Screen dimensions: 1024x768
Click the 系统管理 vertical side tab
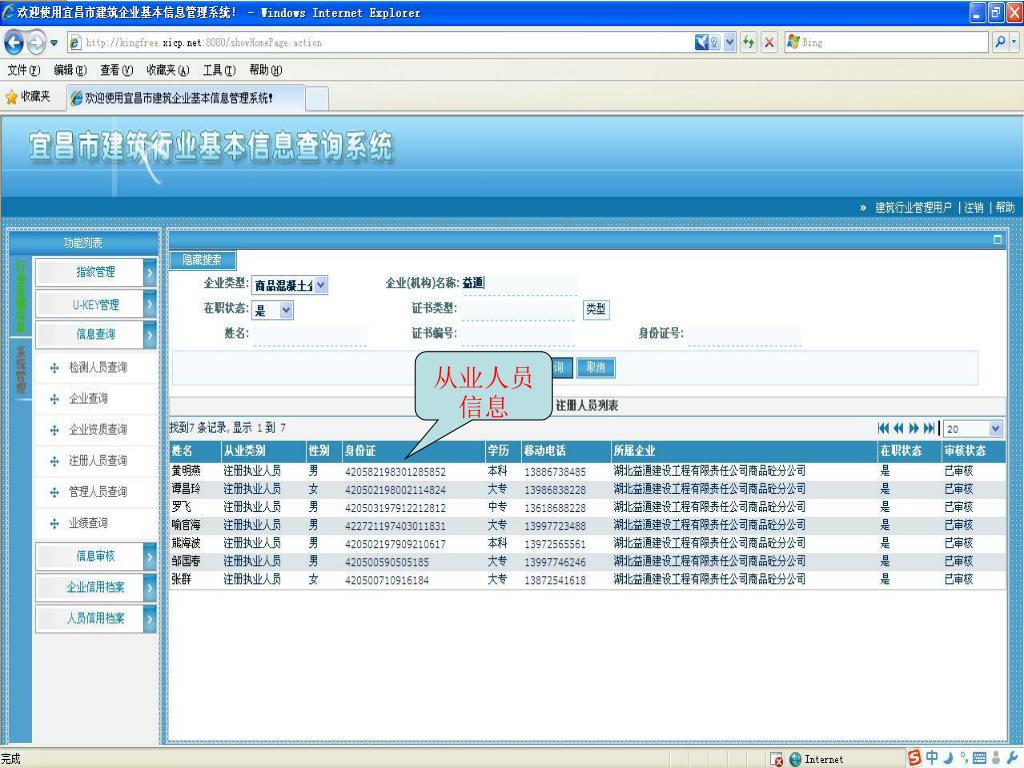pyautogui.click(x=21, y=370)
